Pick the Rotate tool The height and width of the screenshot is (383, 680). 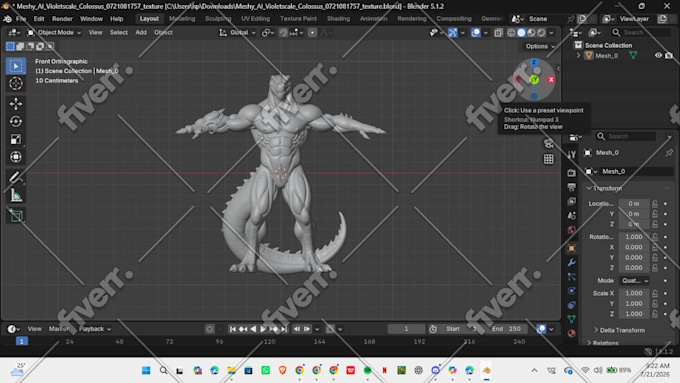(16, 121)
